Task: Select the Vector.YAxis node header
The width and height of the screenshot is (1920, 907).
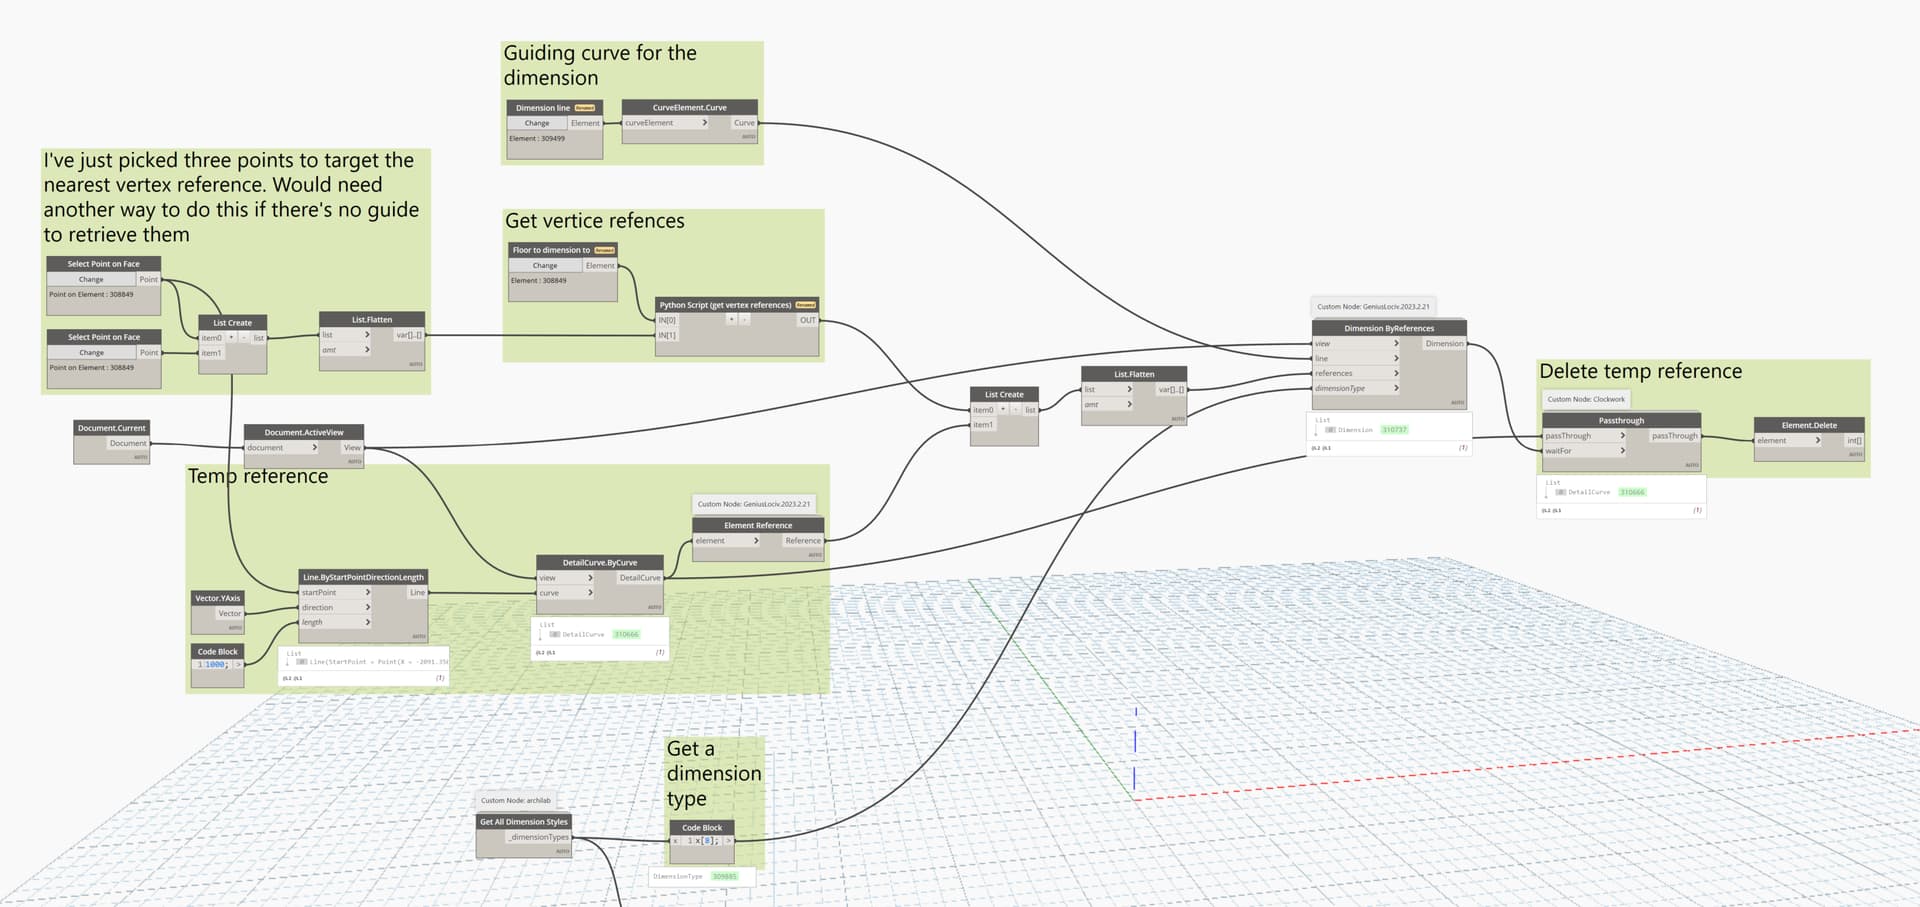Action: 217,598
